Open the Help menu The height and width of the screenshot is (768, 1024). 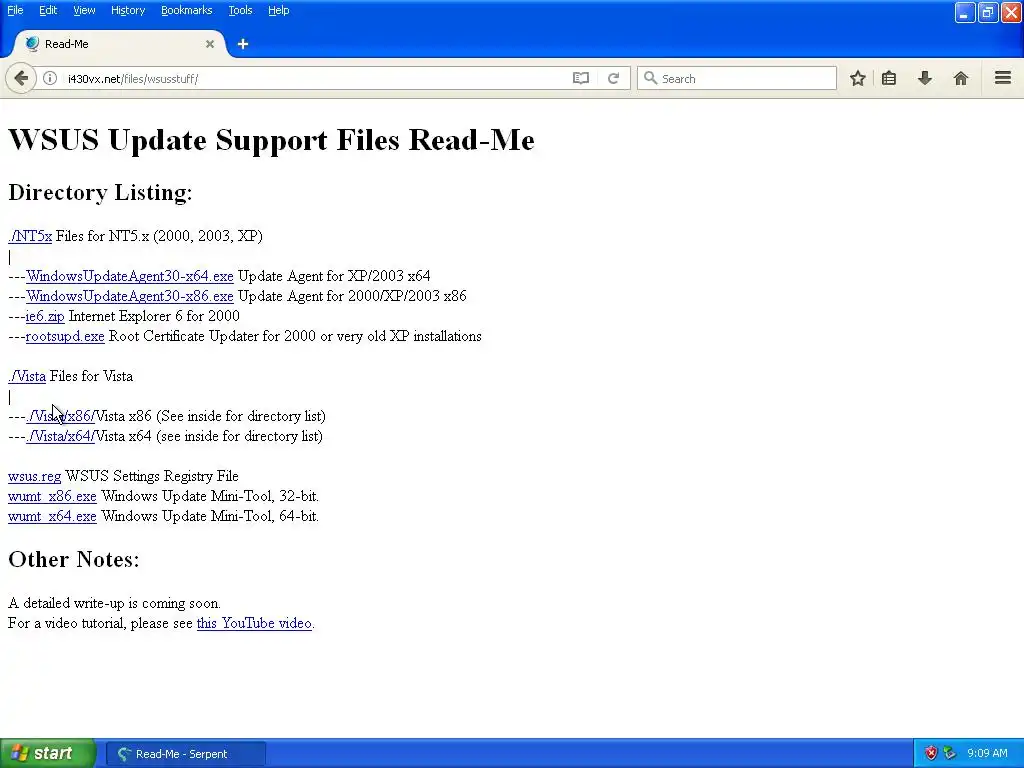pos(279,10)
